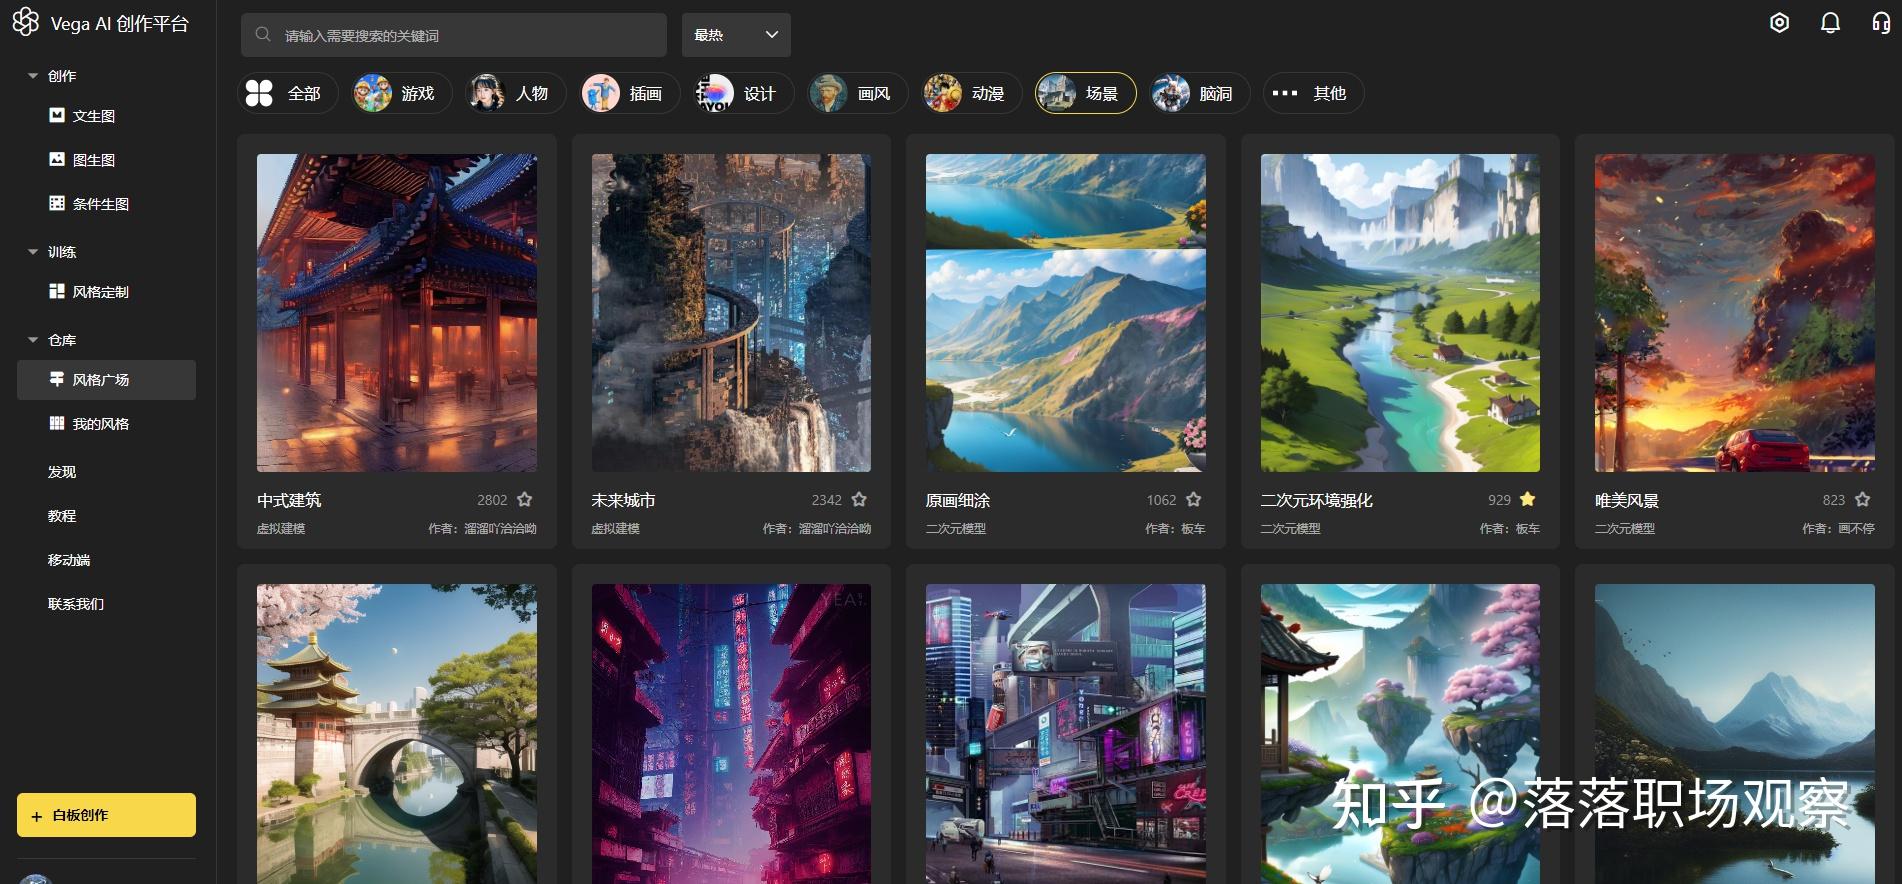Open the hexagon settings icon

[x=1779, y=22]
